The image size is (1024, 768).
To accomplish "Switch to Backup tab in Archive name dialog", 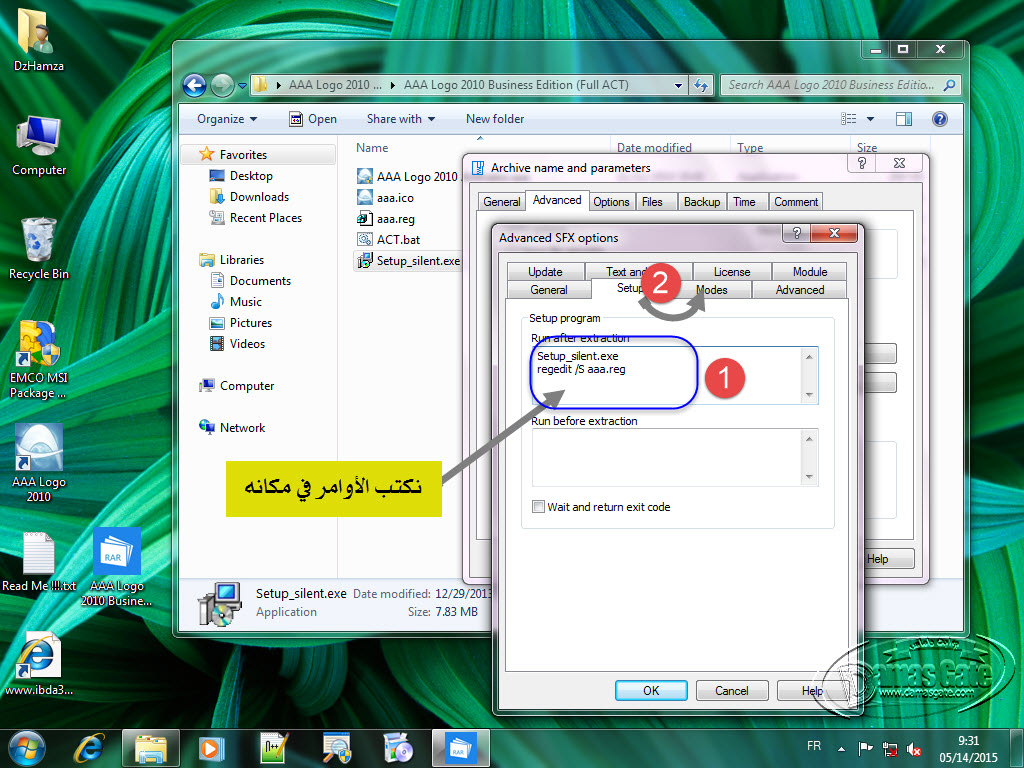I will point(702,202).
